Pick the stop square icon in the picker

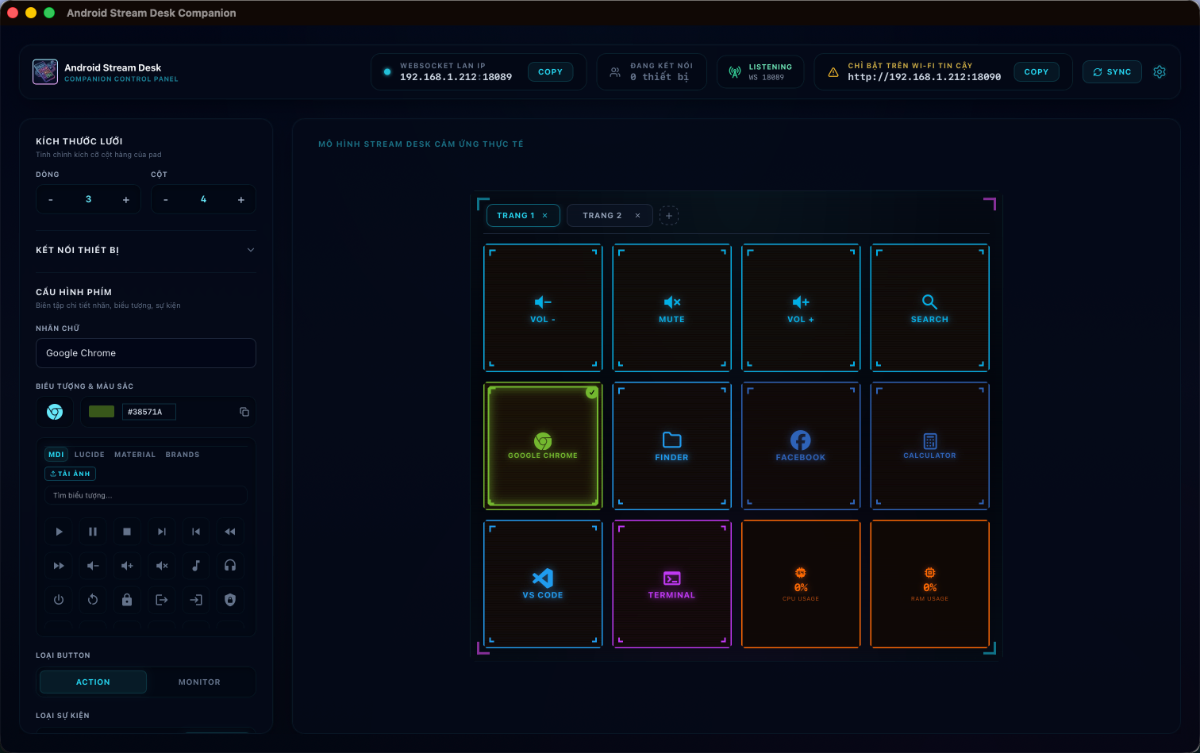pyautogui.click(x=127, y=532)
